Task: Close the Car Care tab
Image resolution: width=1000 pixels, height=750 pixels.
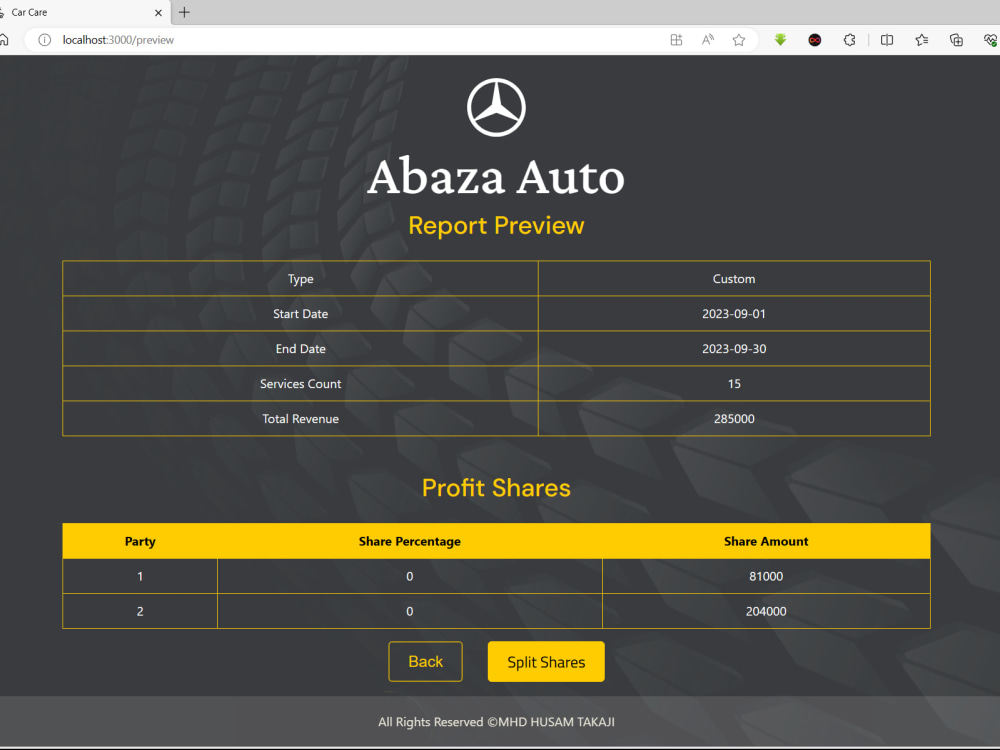Action: (158, 12)
